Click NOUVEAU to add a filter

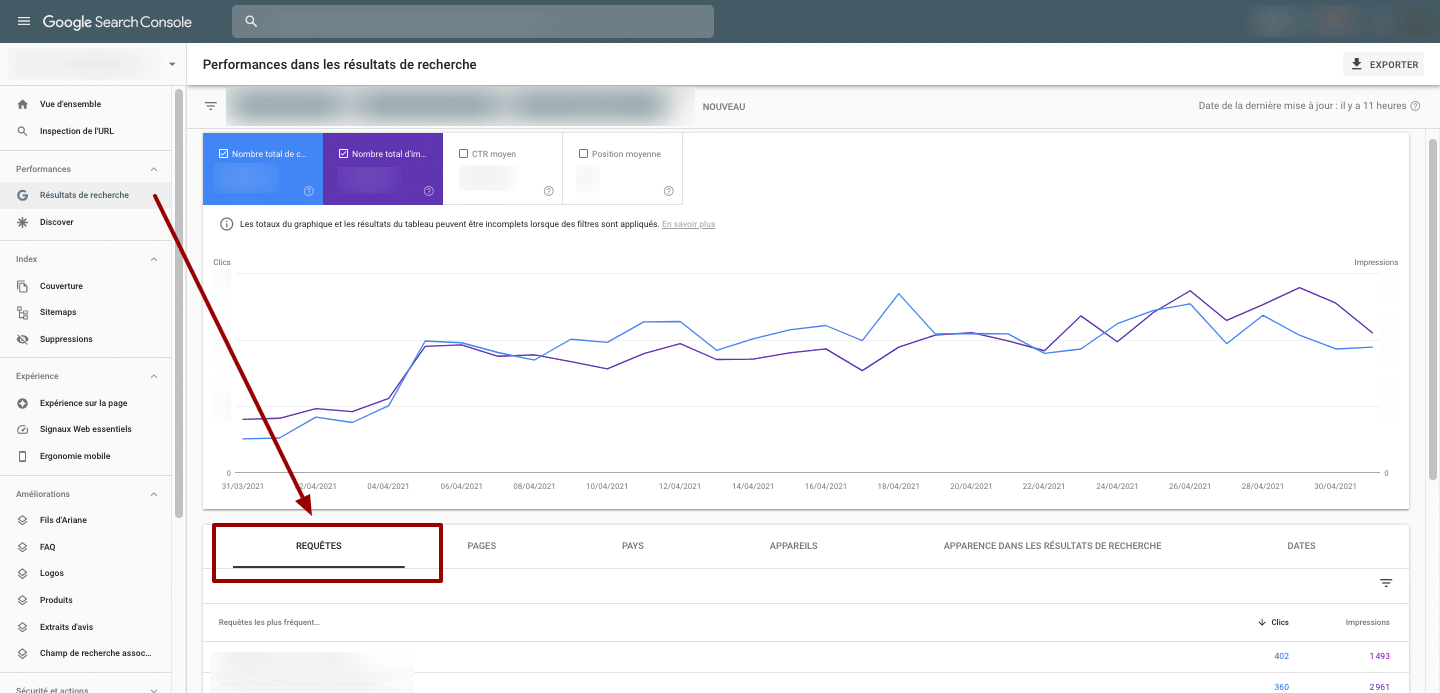pyautogui.click(x=724, y=107)
